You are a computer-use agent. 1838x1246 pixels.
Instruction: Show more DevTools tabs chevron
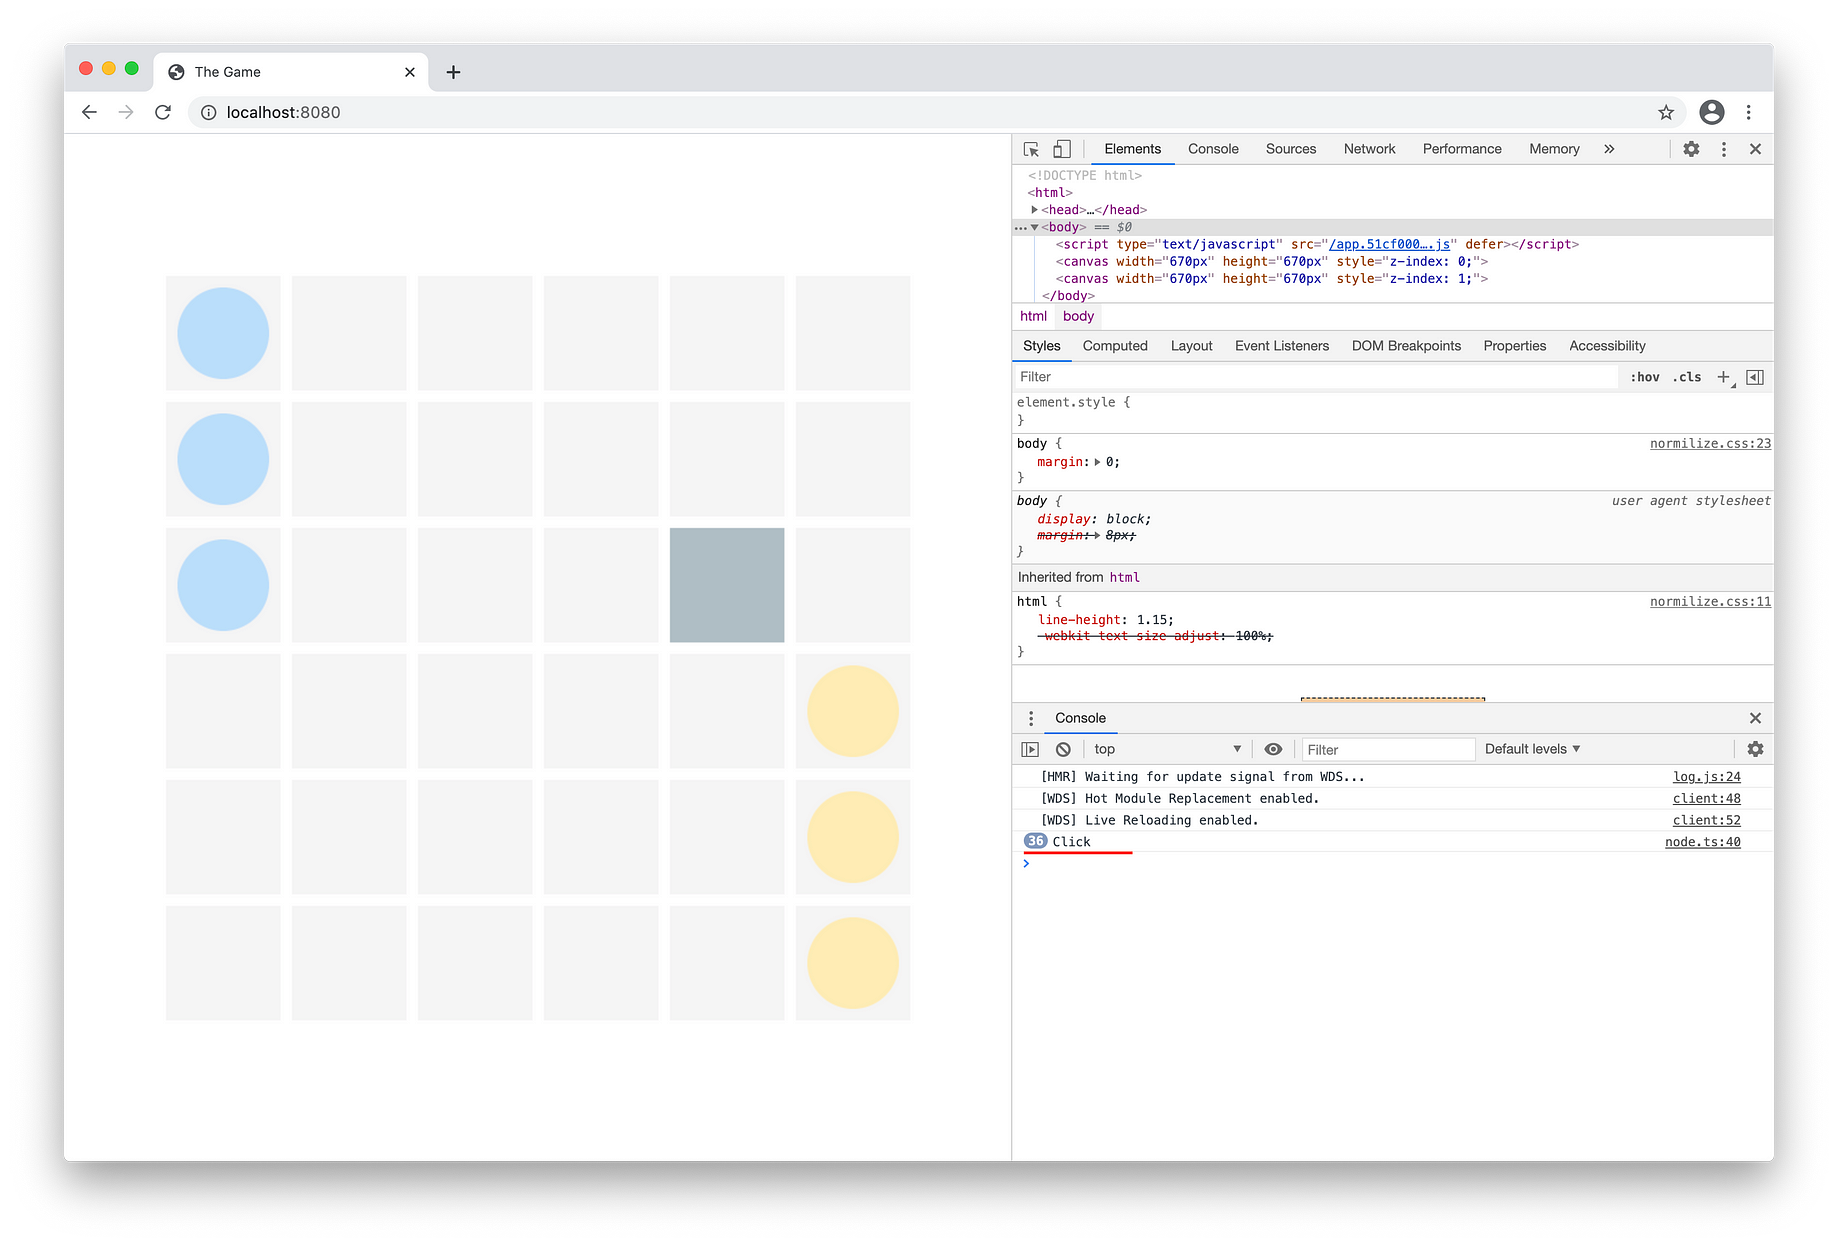click(1609, 149)
